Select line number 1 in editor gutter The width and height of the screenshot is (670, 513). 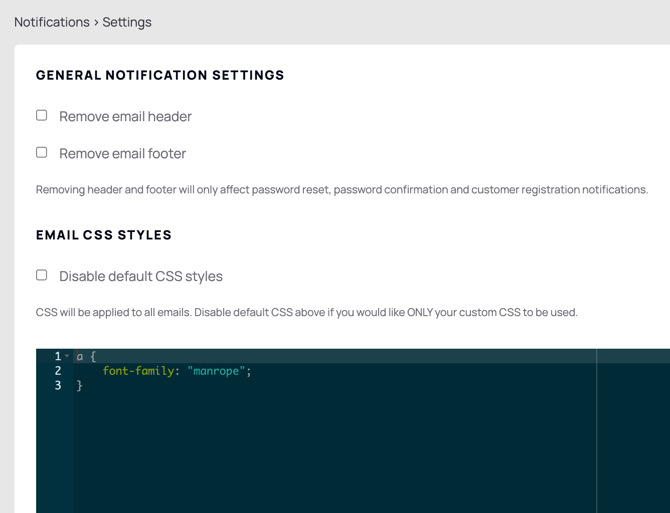click(x=58, y=356)
